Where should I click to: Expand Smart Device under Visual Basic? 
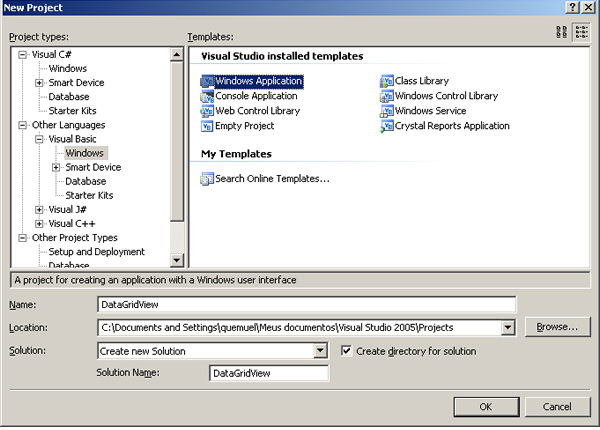(x=56, y=168)
